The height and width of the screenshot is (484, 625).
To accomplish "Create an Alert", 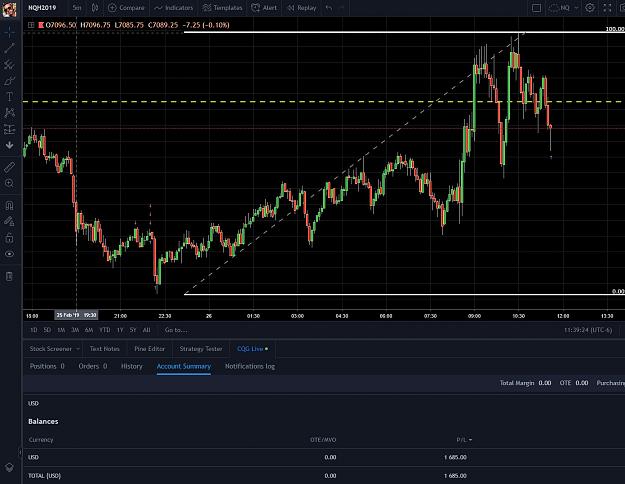I will click(x=264, y=8).
